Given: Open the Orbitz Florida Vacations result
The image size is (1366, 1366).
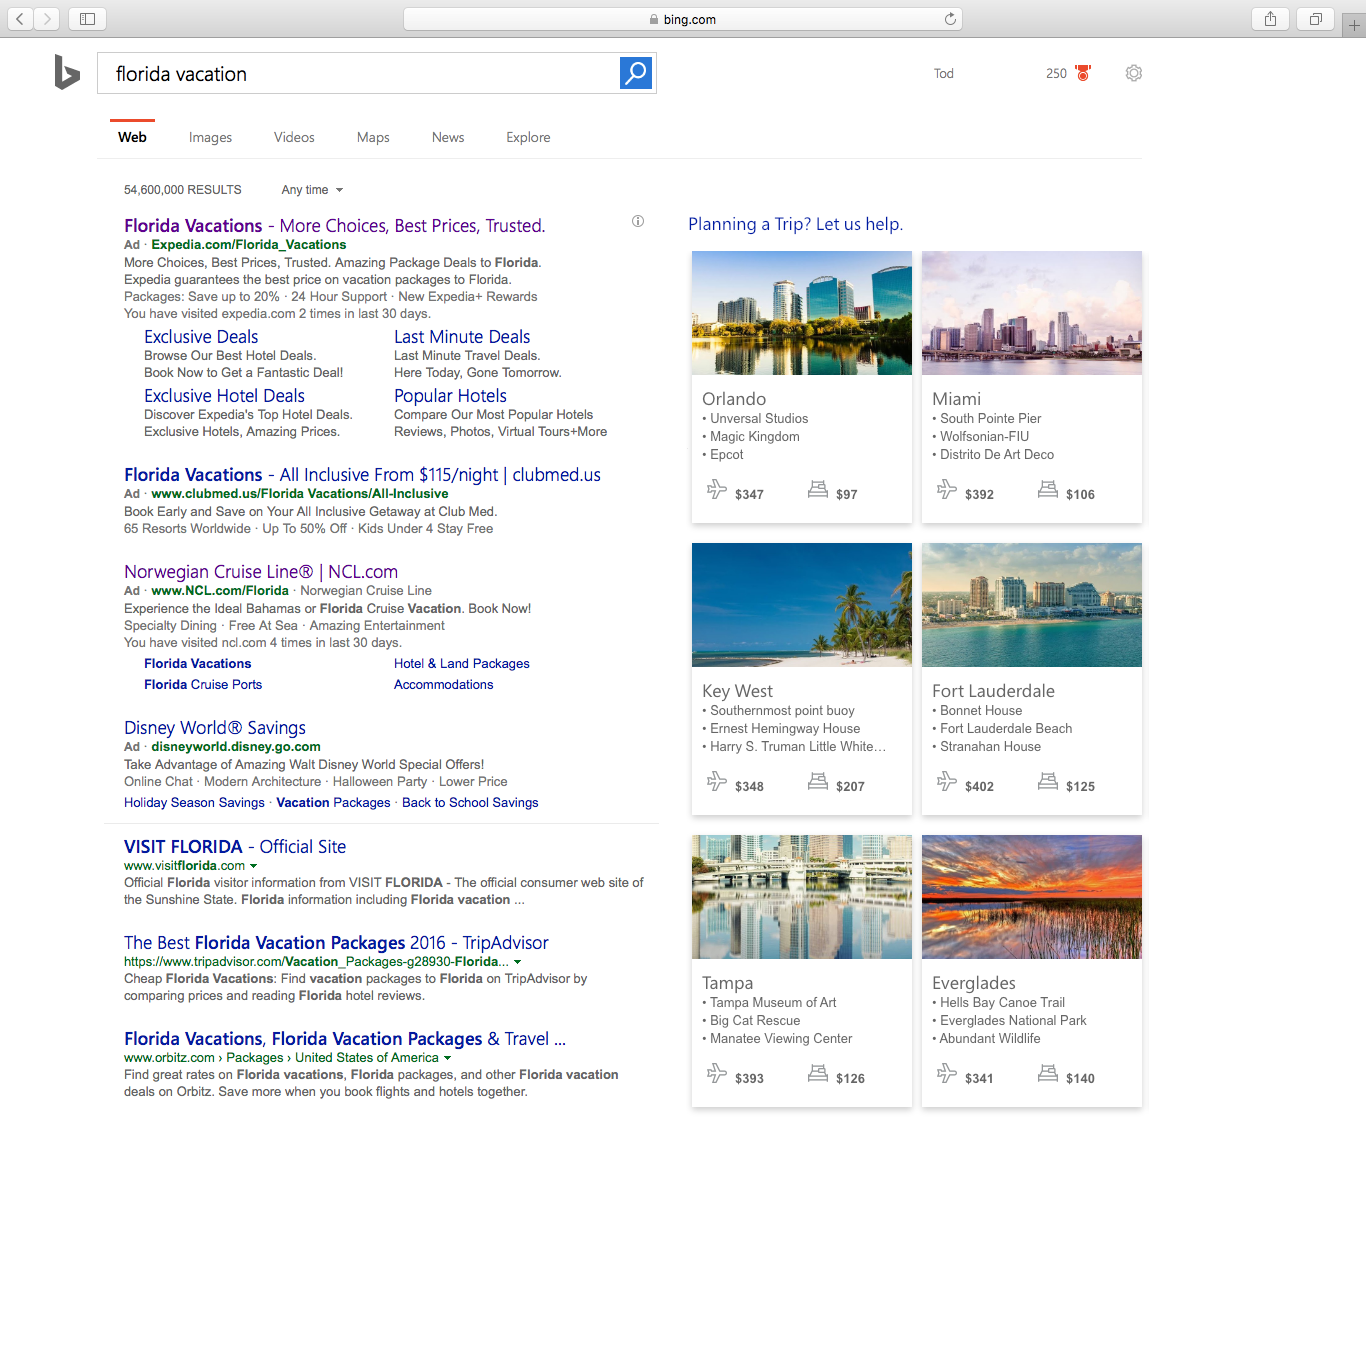Looking at the screenshot, I should (345, 1039).
